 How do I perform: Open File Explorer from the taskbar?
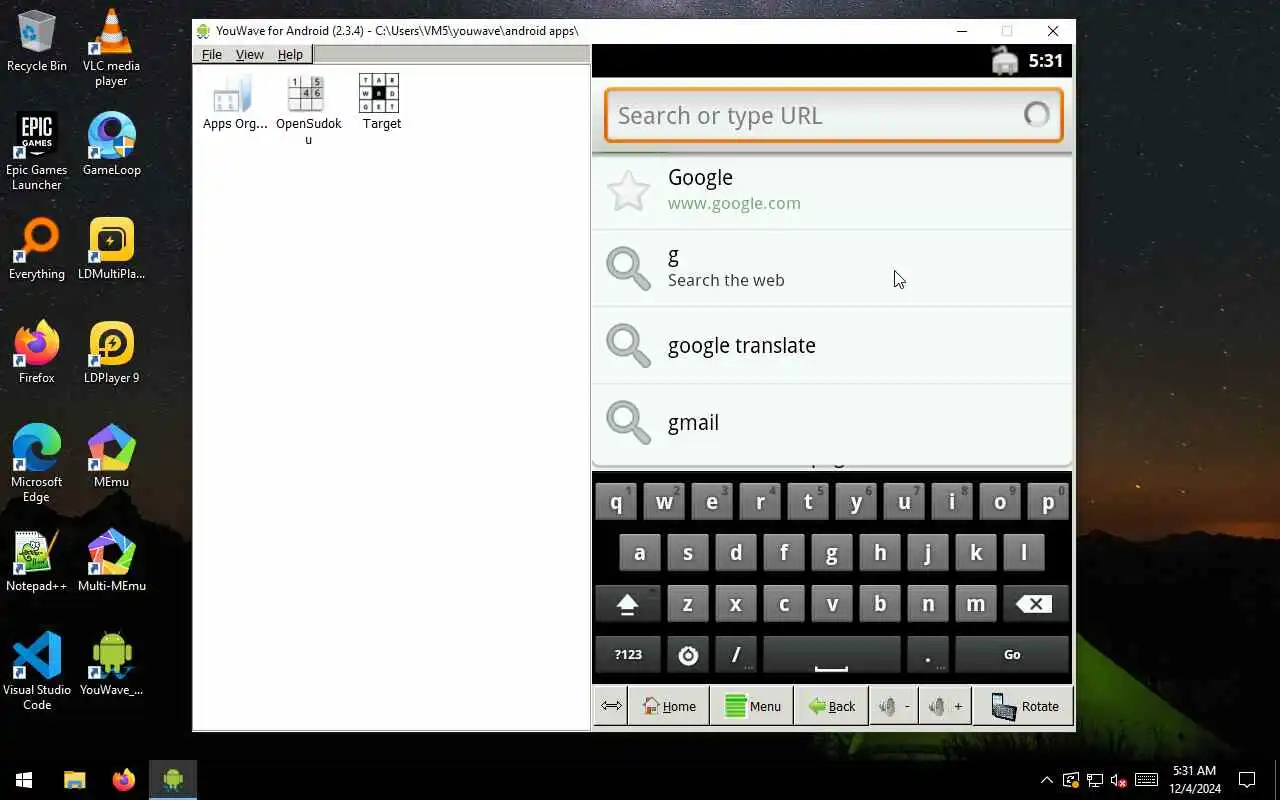click(75, 780)
